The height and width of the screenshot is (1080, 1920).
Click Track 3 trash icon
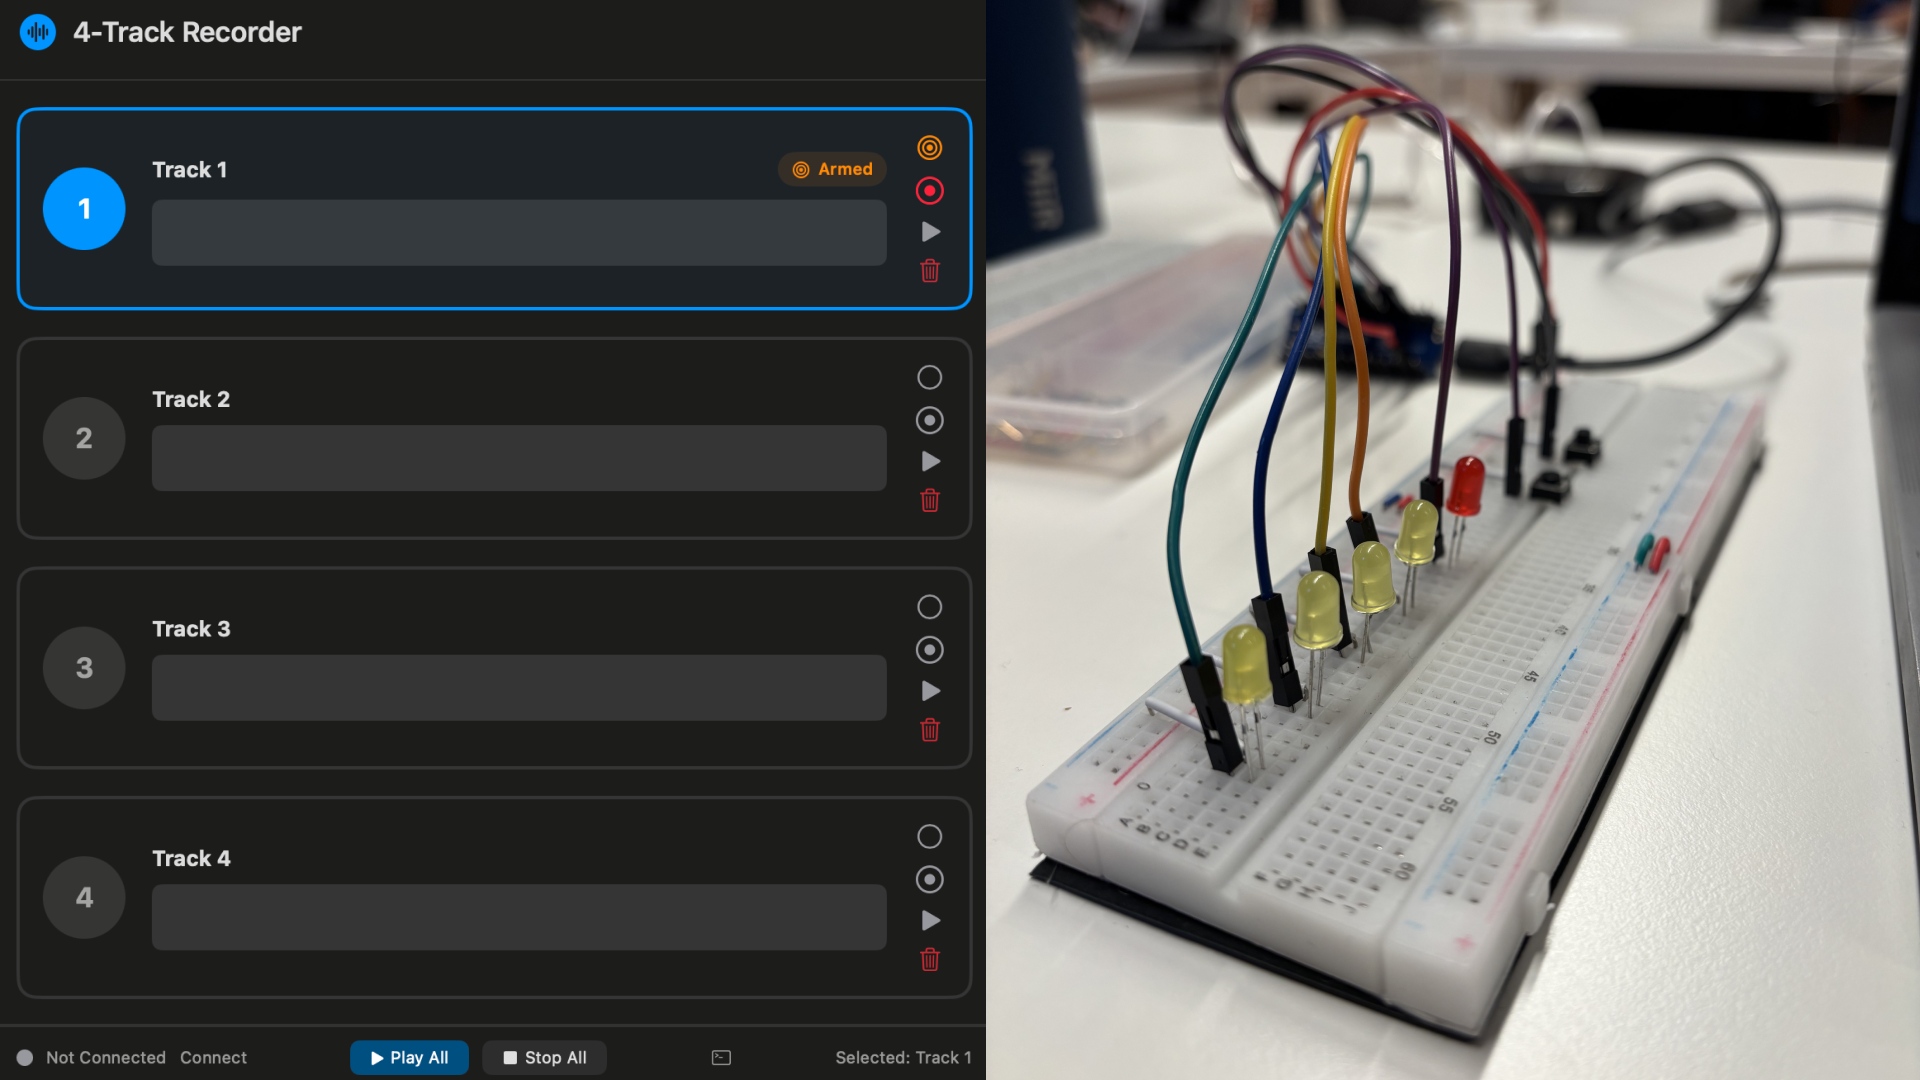pos(930,730)
